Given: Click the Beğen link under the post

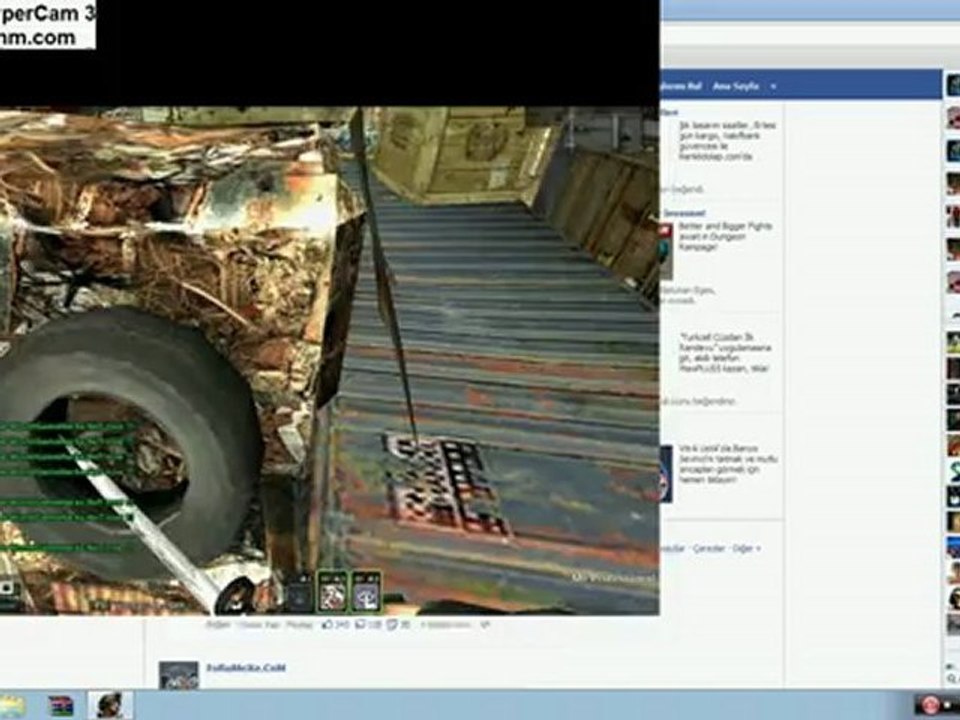Looking at the screenshot, I should pyautogui.click(x=217, y=625).
